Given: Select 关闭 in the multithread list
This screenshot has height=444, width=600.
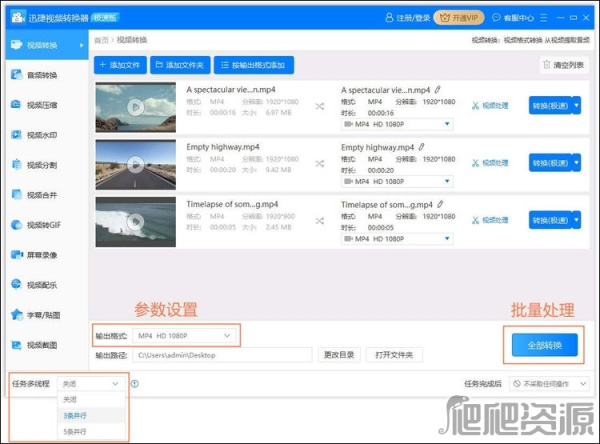Looking at the screenshot, I should tap(91, 399).
